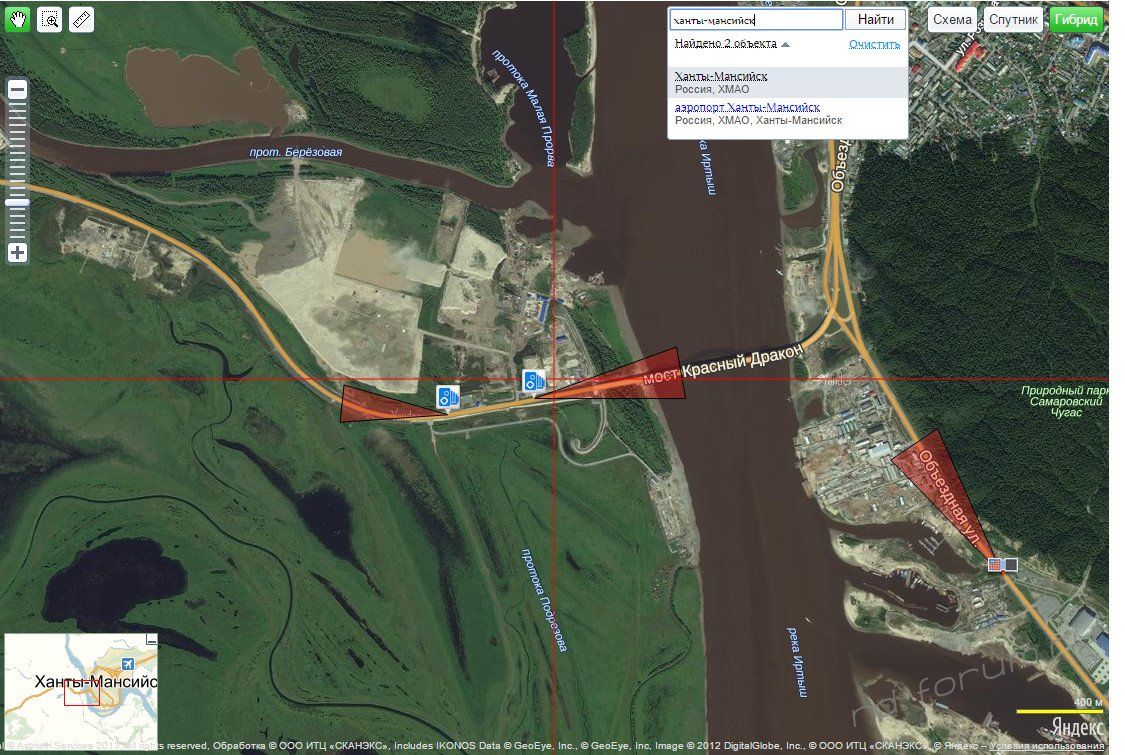Click the Яндекс logo
This screenshot has width=1125, height=755.
1077,727
